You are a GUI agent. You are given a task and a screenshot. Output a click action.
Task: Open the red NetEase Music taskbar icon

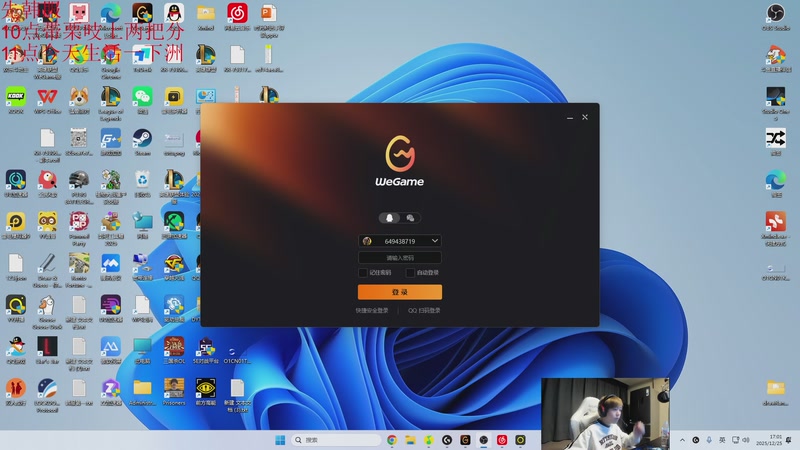coord(502,440)
